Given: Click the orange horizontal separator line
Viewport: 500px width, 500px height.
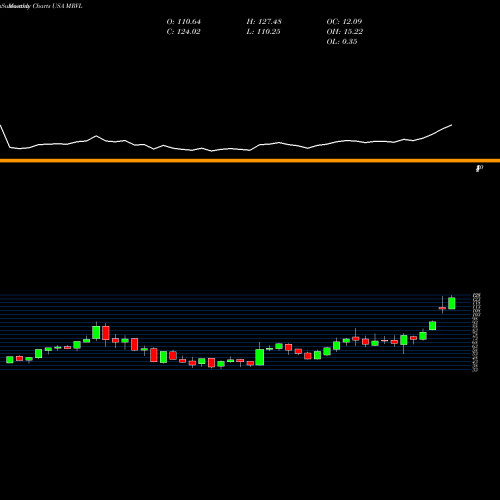Looking at the screenshot, I should coord(250,161).
